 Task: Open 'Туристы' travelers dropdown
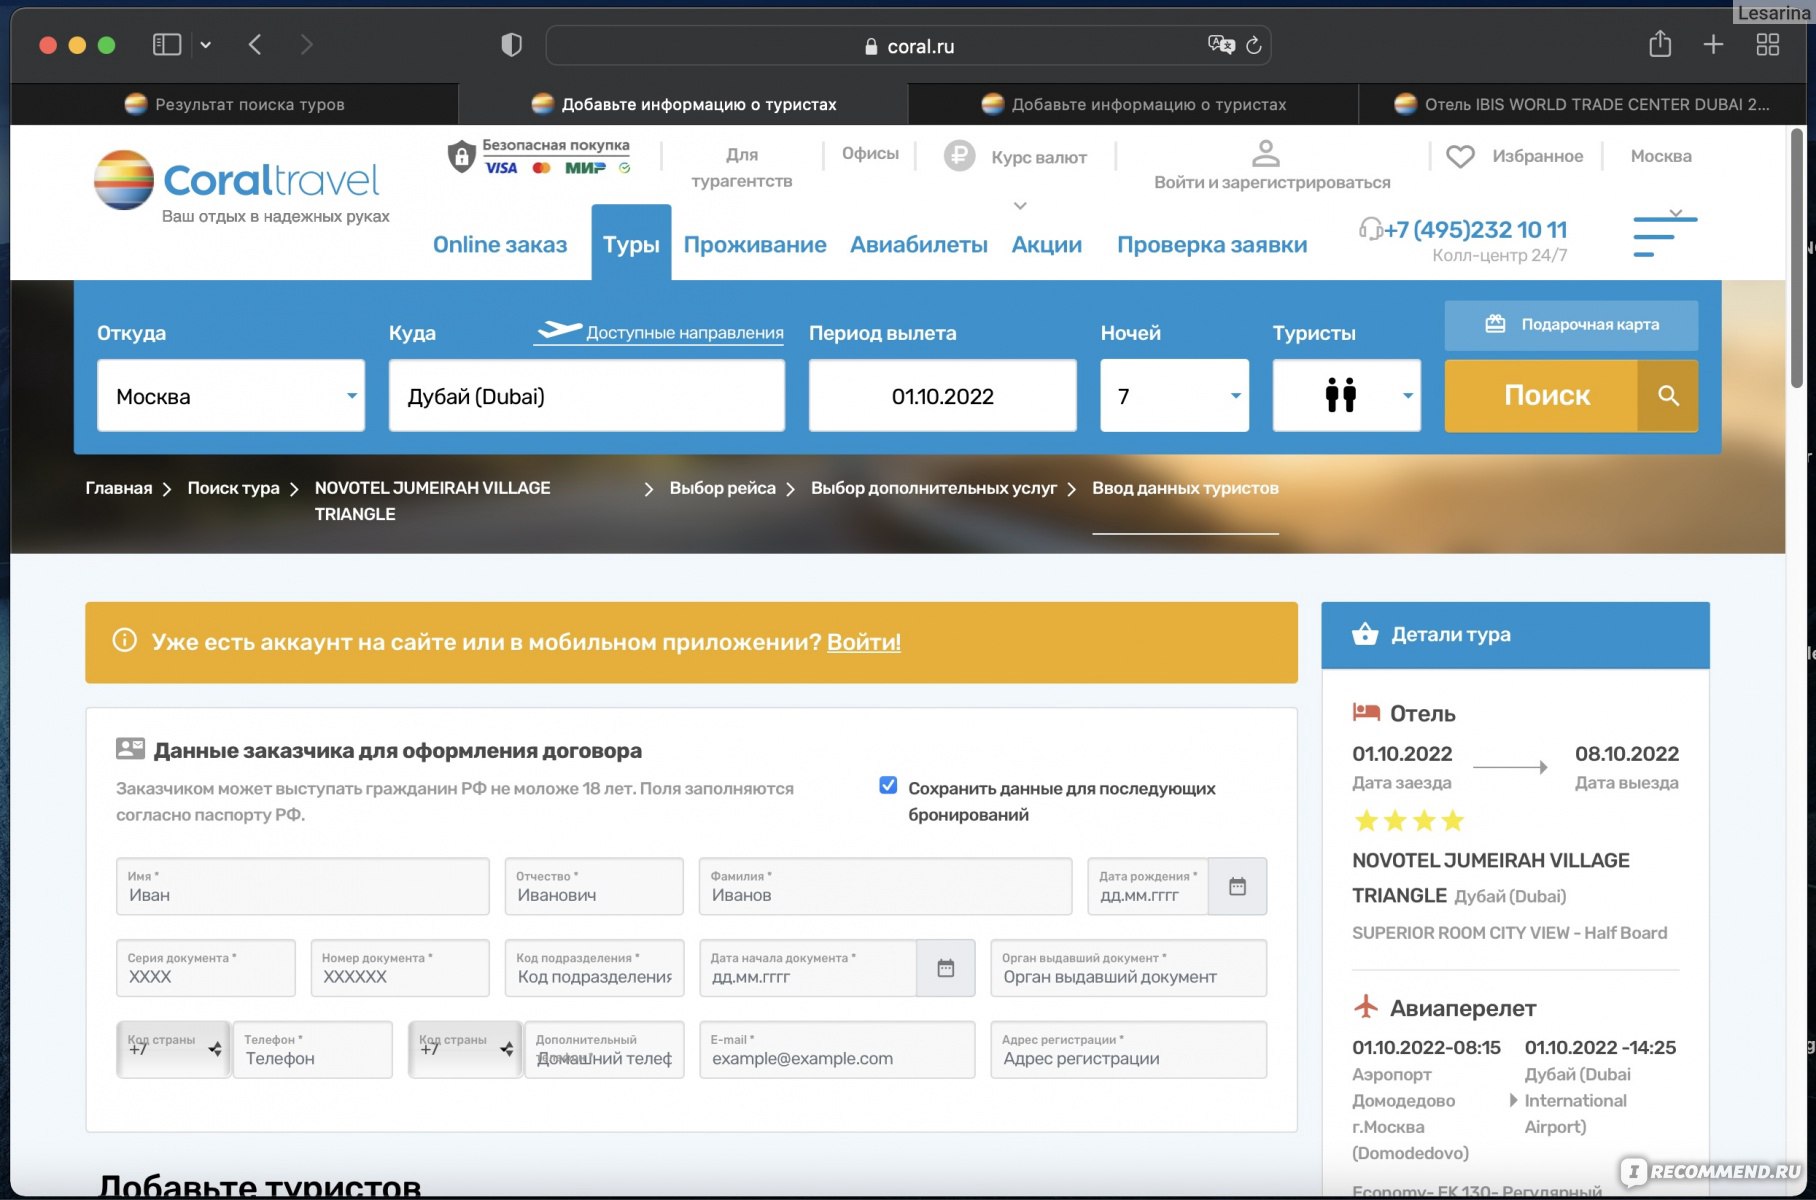point(1347,396)
